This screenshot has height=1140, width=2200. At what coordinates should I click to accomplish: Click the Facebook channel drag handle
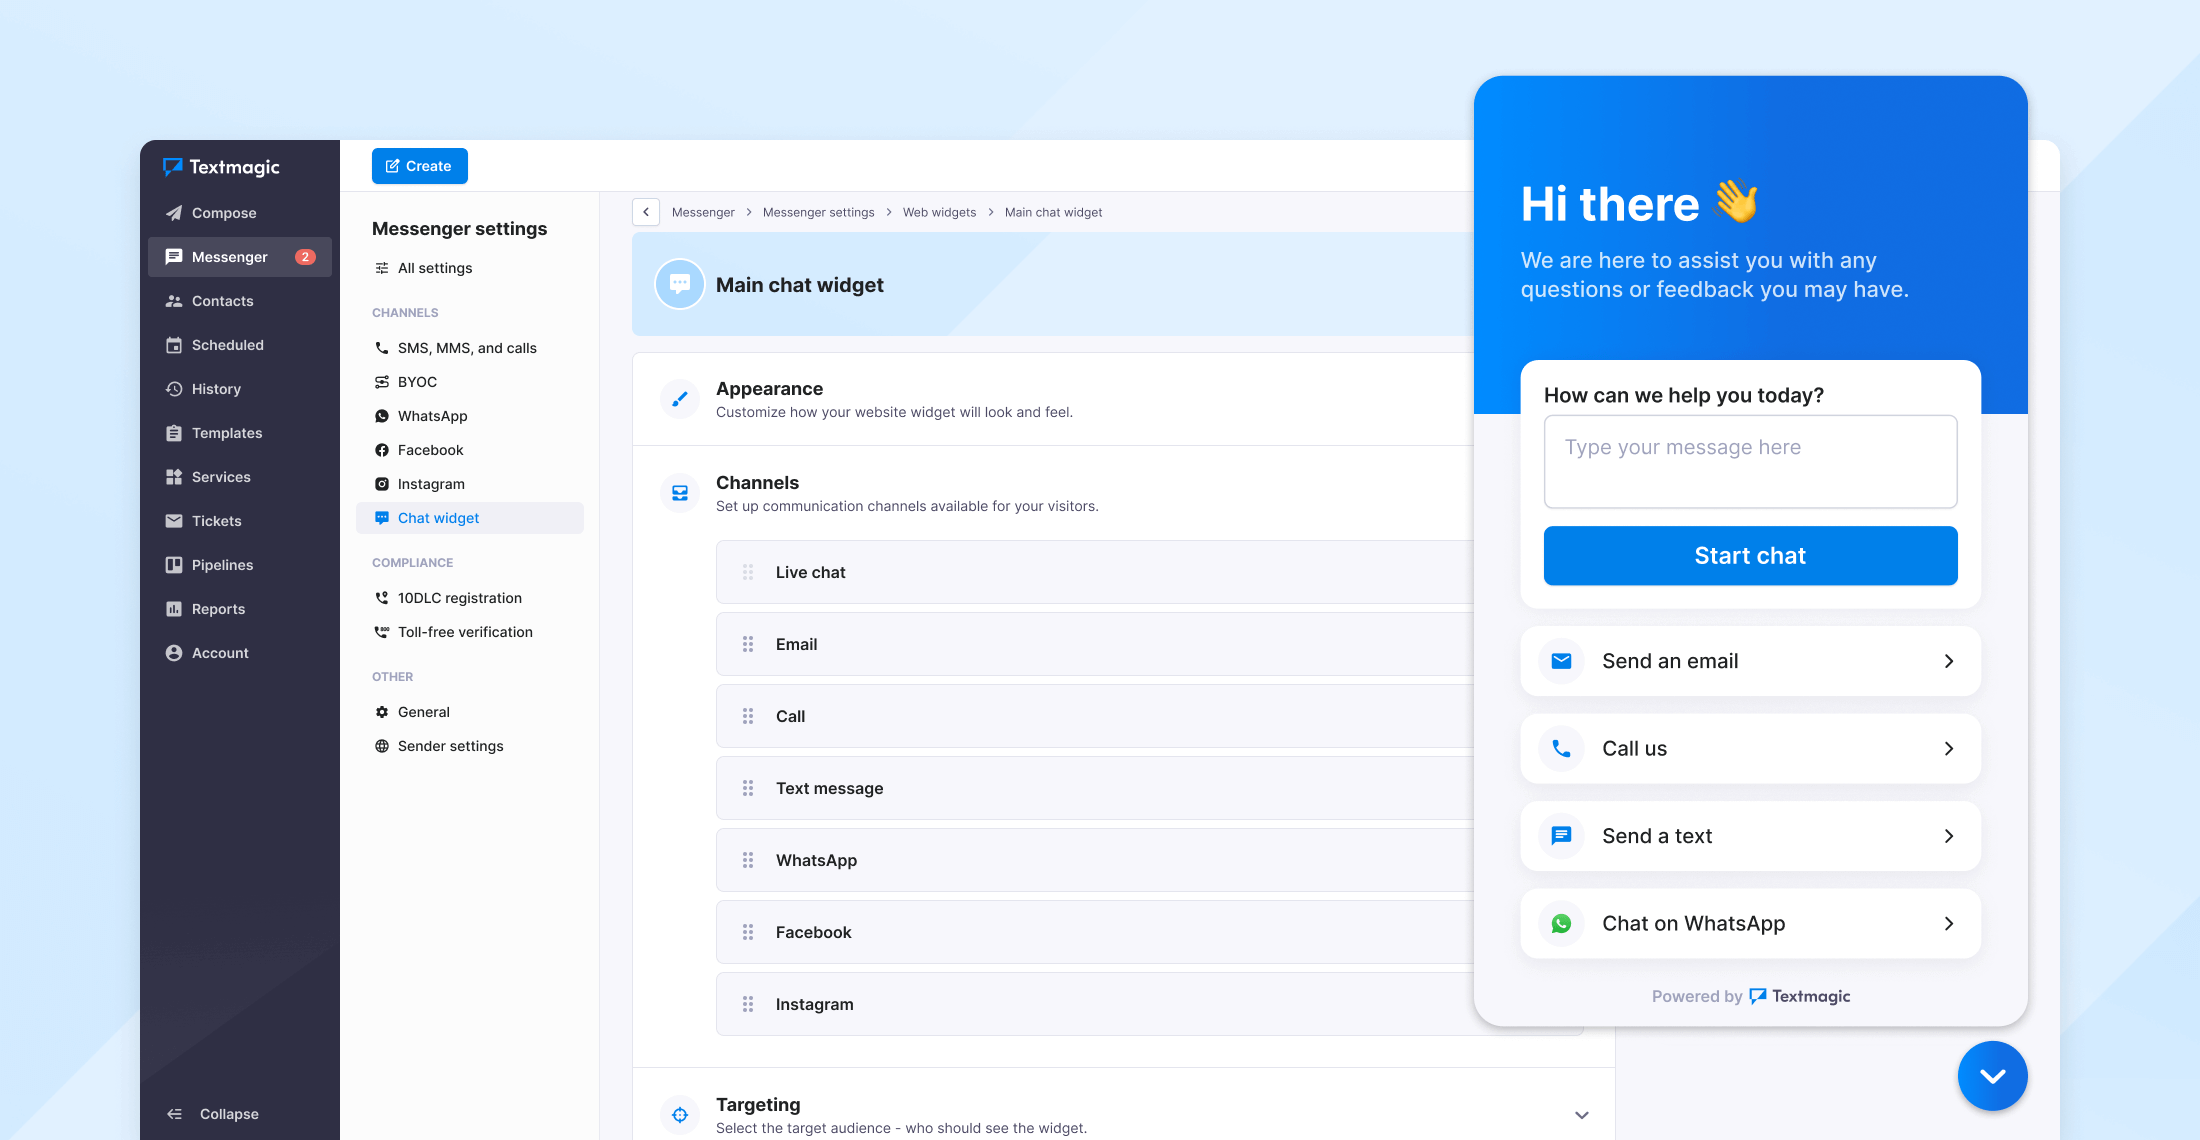click(x=748, y=932)
